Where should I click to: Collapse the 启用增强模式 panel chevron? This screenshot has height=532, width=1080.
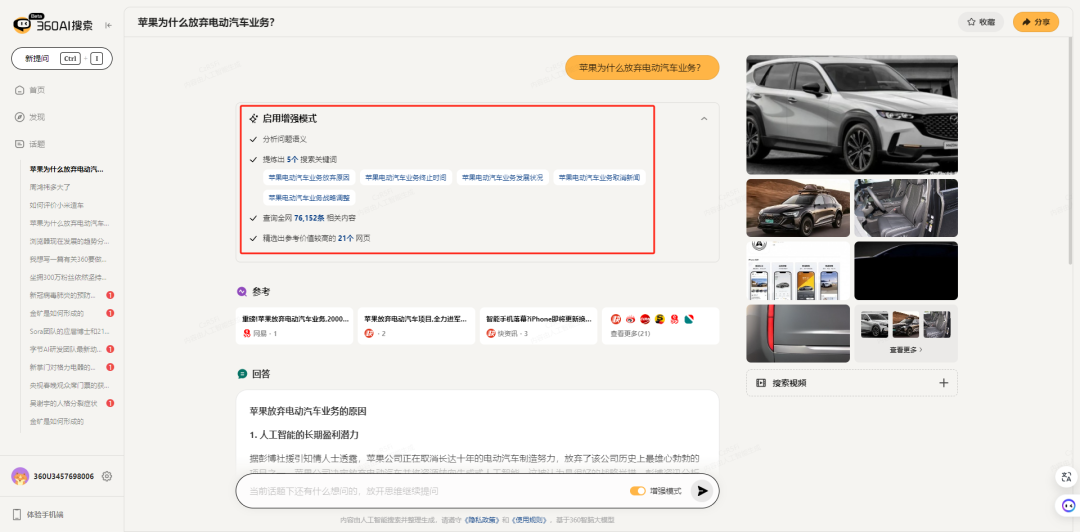coord(704,118)
